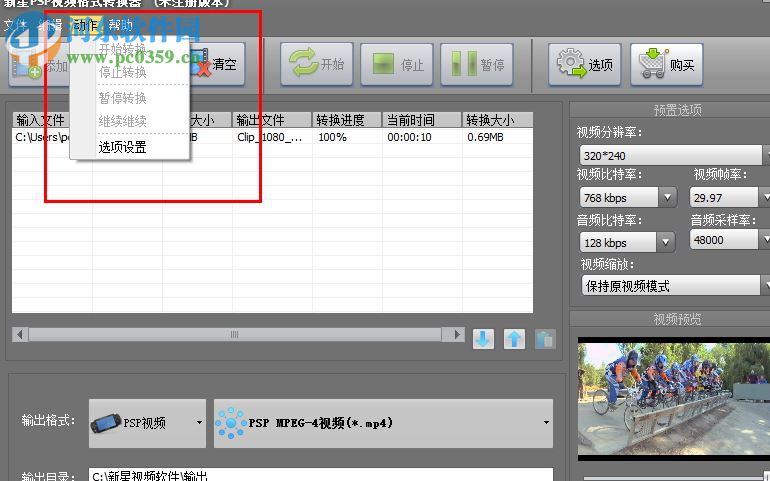Open the 选项 options gear button
This screenshot has width=770, height=481.
(x=585, y=64)
